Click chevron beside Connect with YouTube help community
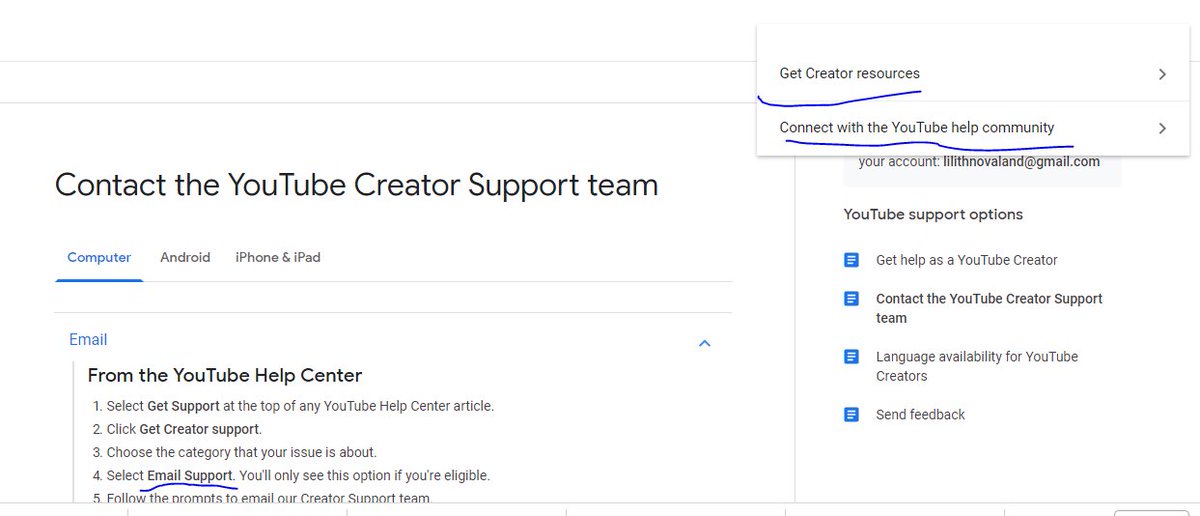The width and height of the screenshot is (1200, 516). (1162, 128)
